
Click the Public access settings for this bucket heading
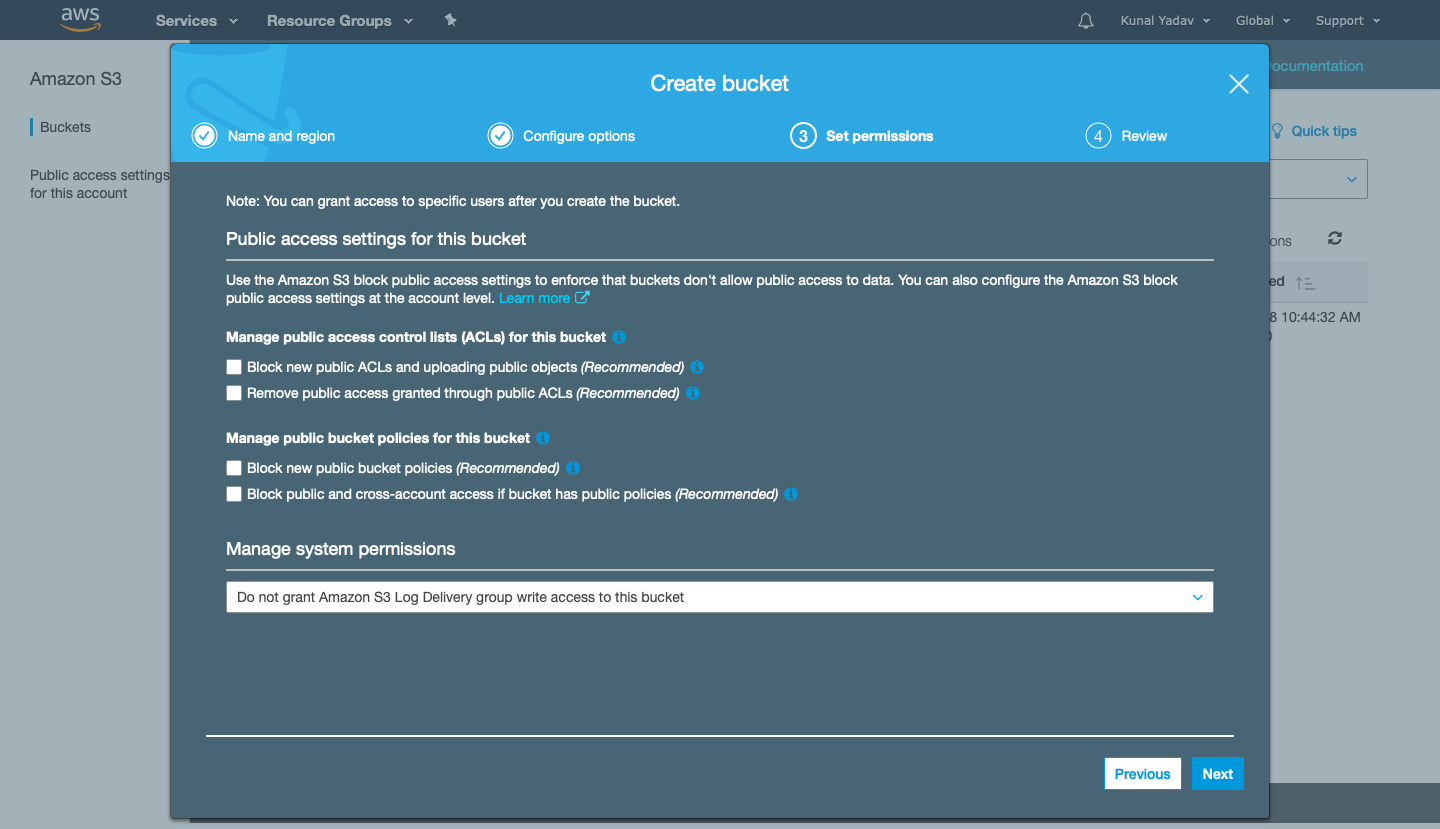(x=376, y=239)
